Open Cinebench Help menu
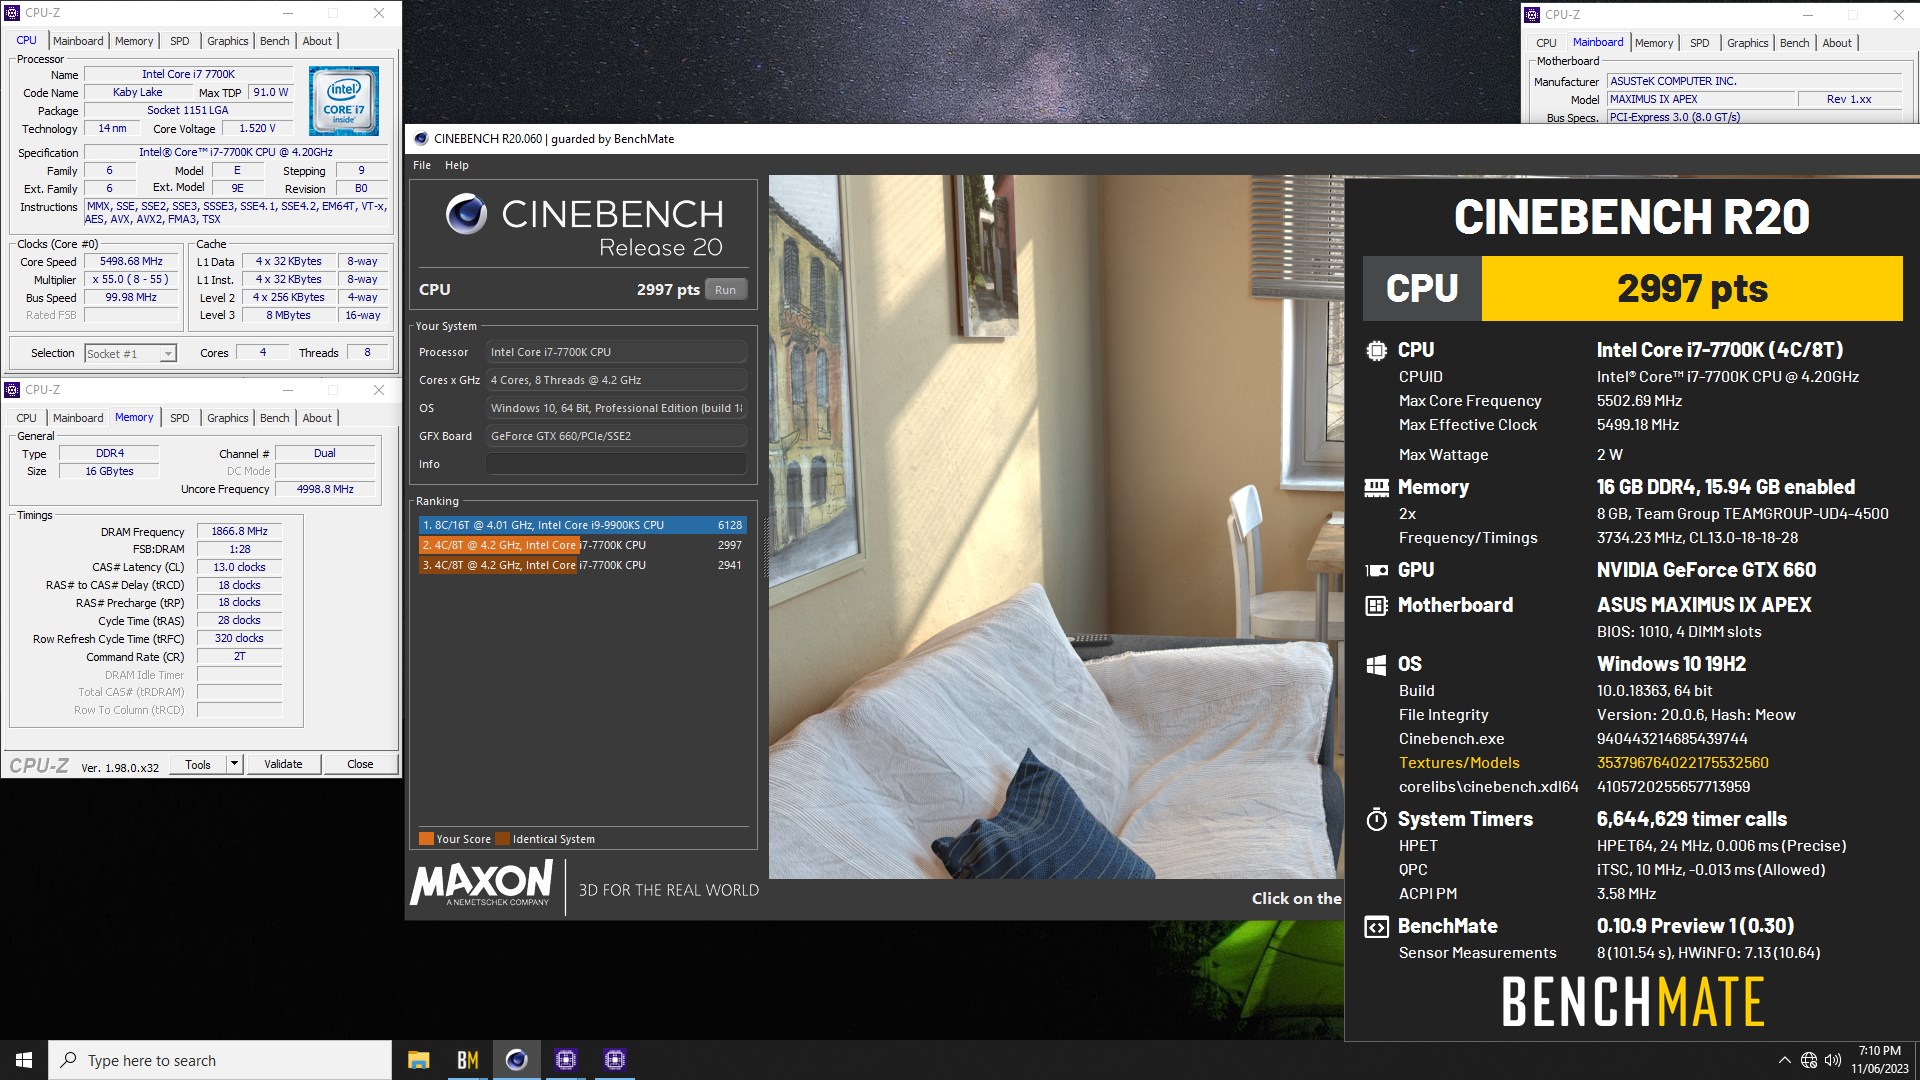The image size is (1920, 1080). coord(456,165)
